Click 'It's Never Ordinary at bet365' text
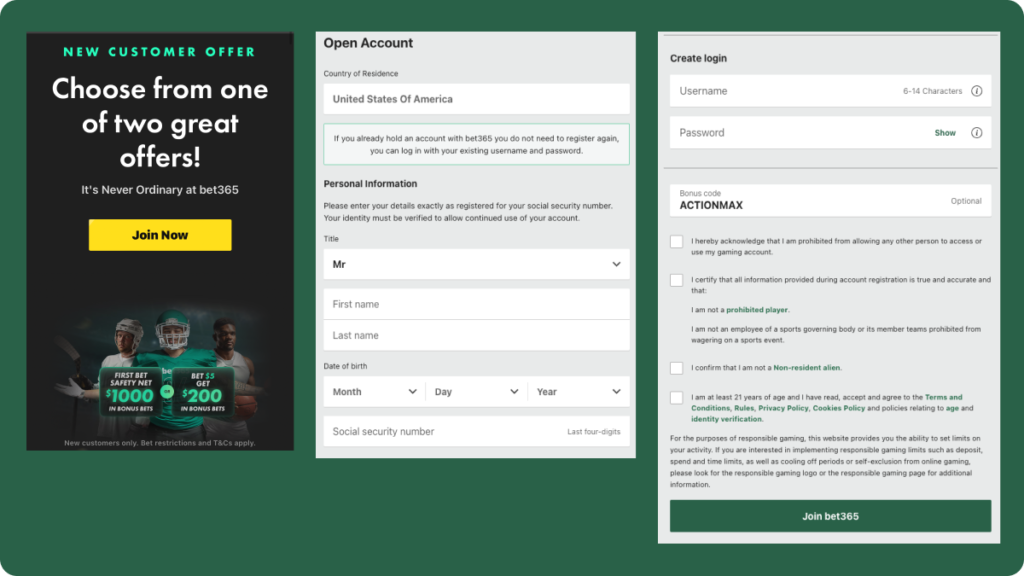 pyautogui.click(x=160, y=190)
